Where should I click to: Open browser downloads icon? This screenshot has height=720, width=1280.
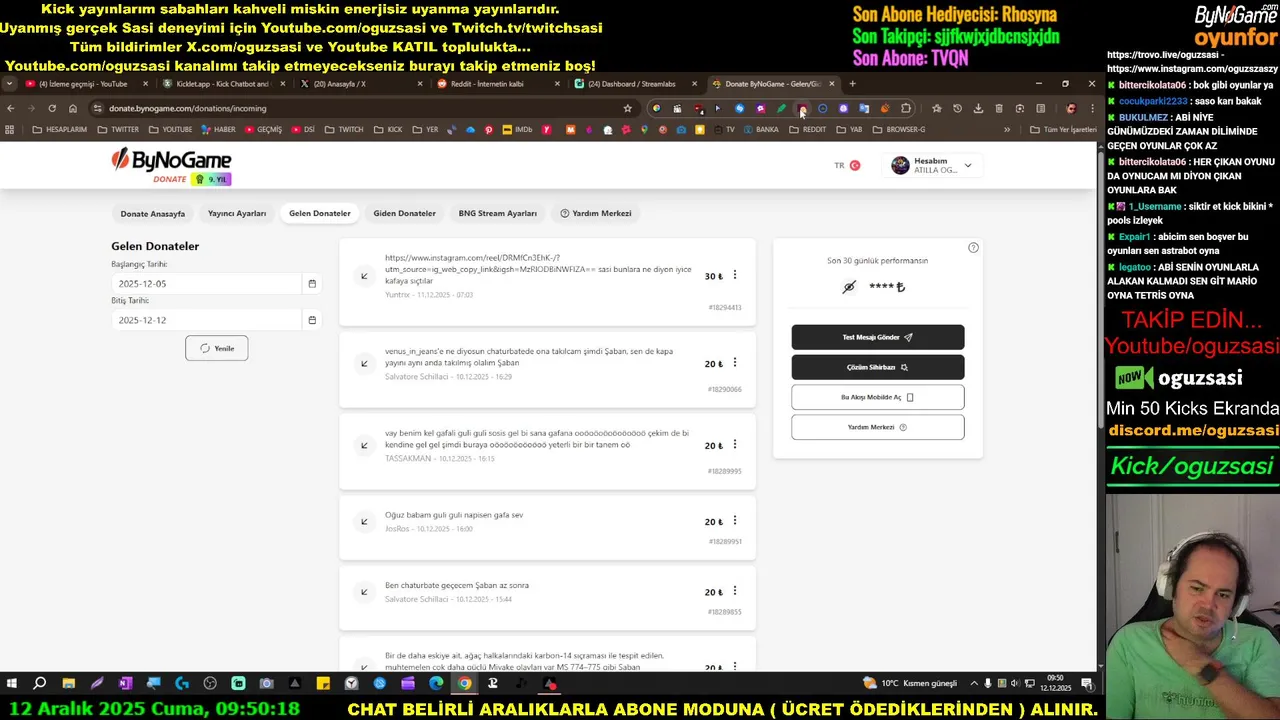tap(978, 108)
